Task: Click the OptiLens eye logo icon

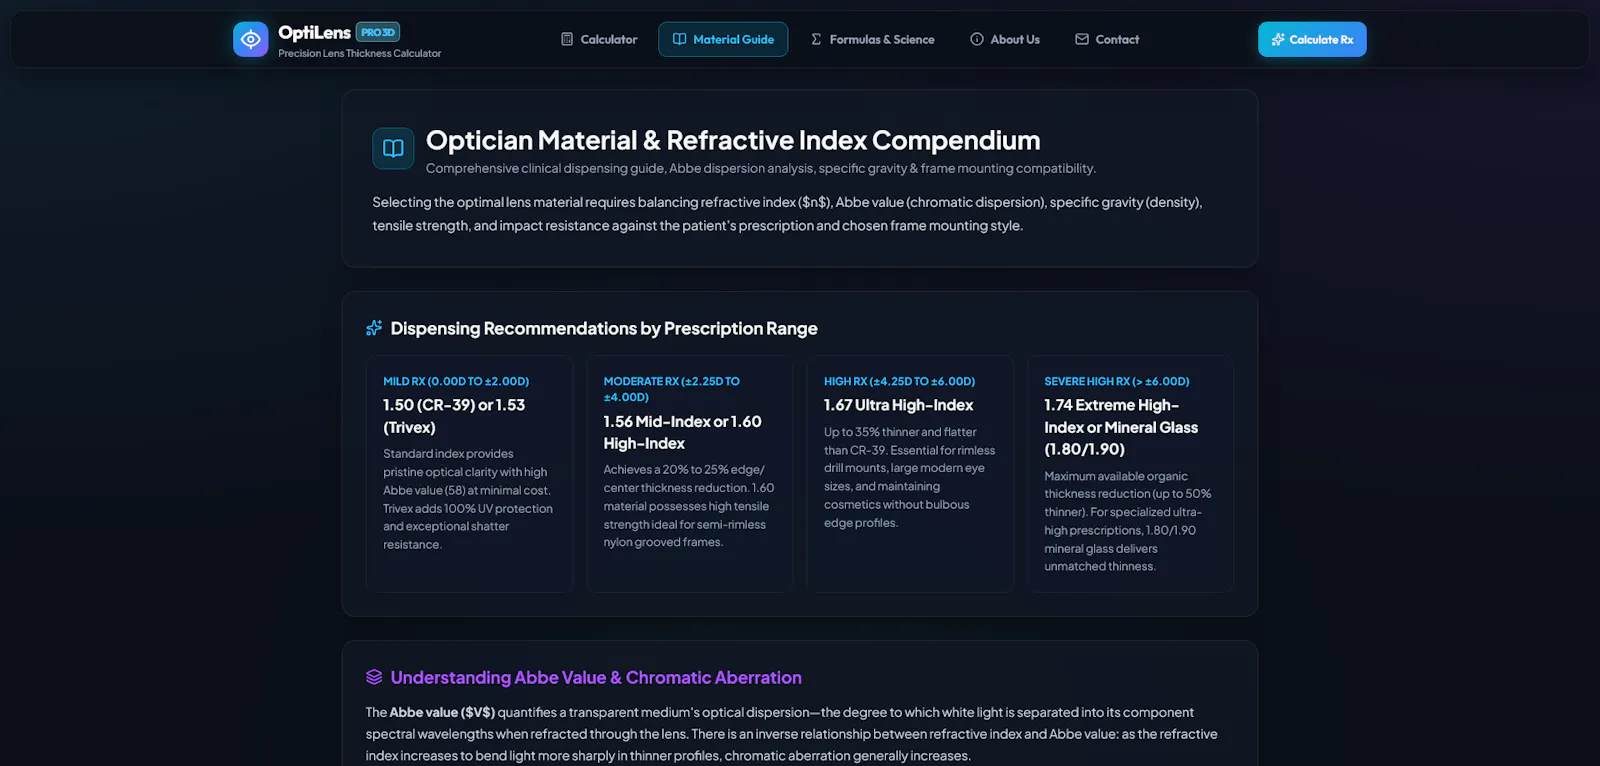Action: [251, 39]
